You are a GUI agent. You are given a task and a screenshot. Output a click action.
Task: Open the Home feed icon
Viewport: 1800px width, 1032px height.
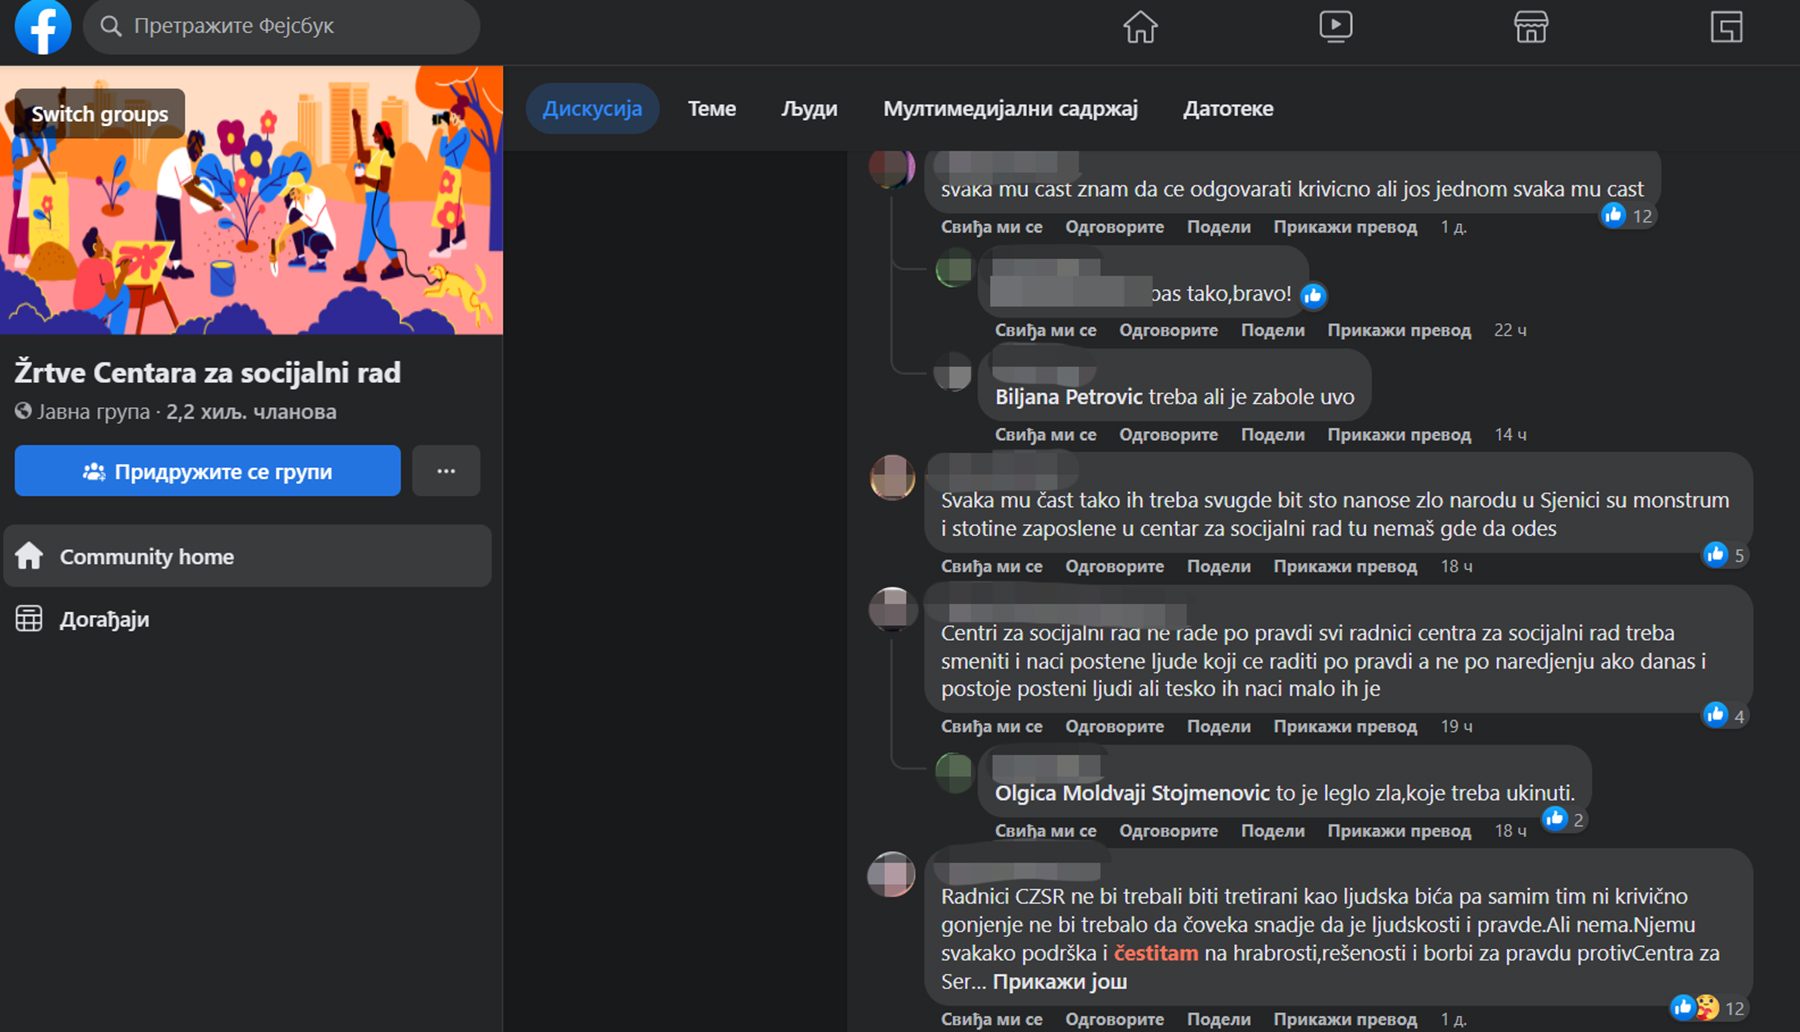tap(1139, 27)
